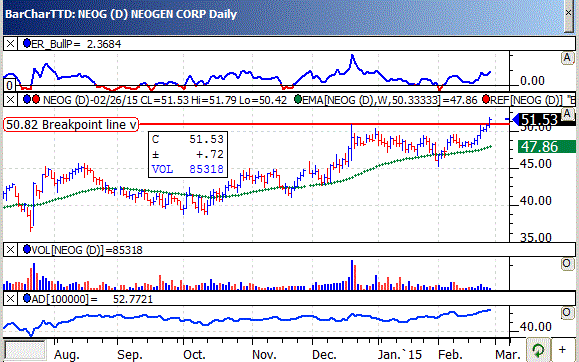Click the 51.53 current price marker

pyautogui.click(x=538, y=120)
